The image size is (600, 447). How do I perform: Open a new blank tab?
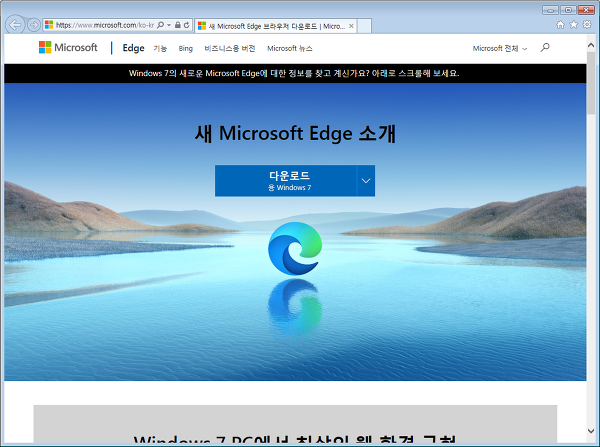(x=364, y=26)
